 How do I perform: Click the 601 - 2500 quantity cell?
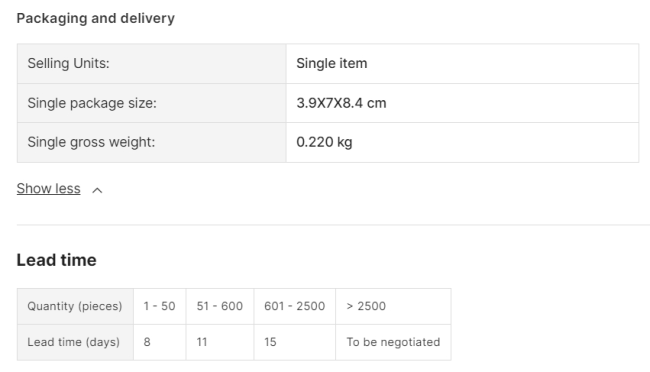tap(295, 306)
